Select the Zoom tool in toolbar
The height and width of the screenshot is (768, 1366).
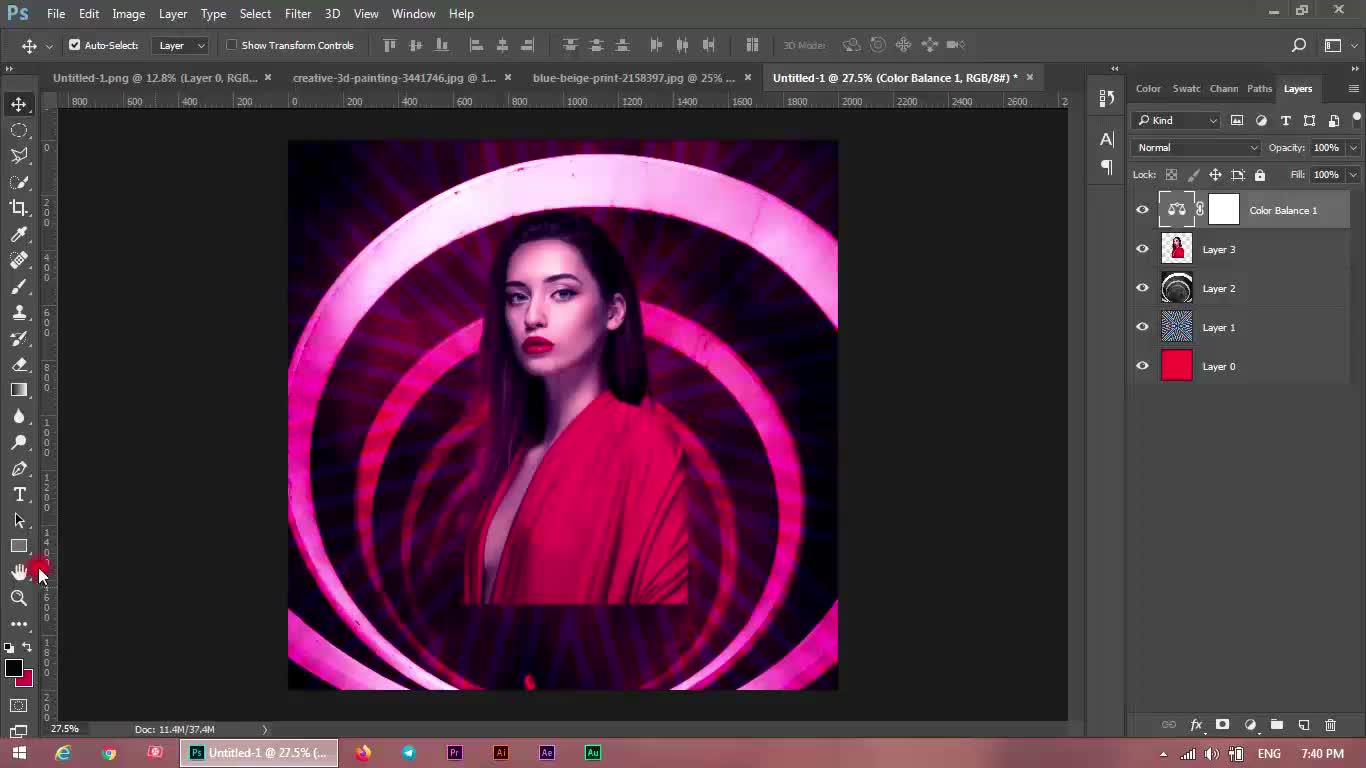coord(19,598)
